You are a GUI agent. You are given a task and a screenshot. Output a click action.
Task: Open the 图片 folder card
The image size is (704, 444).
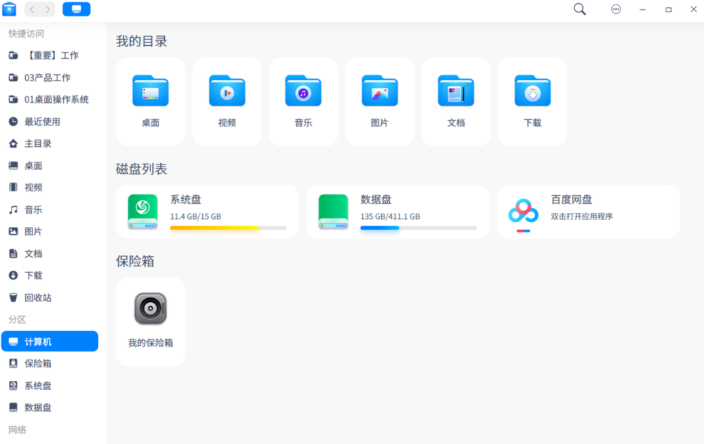click(379, 101)
